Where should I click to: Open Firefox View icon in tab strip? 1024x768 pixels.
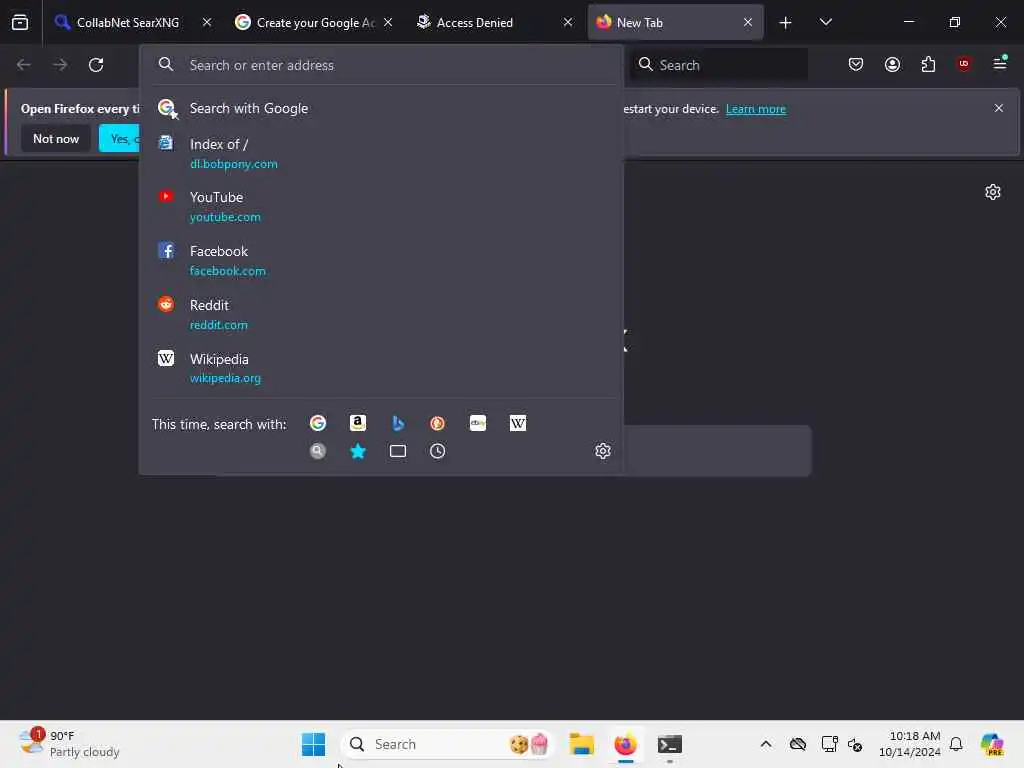coord(20,22)
